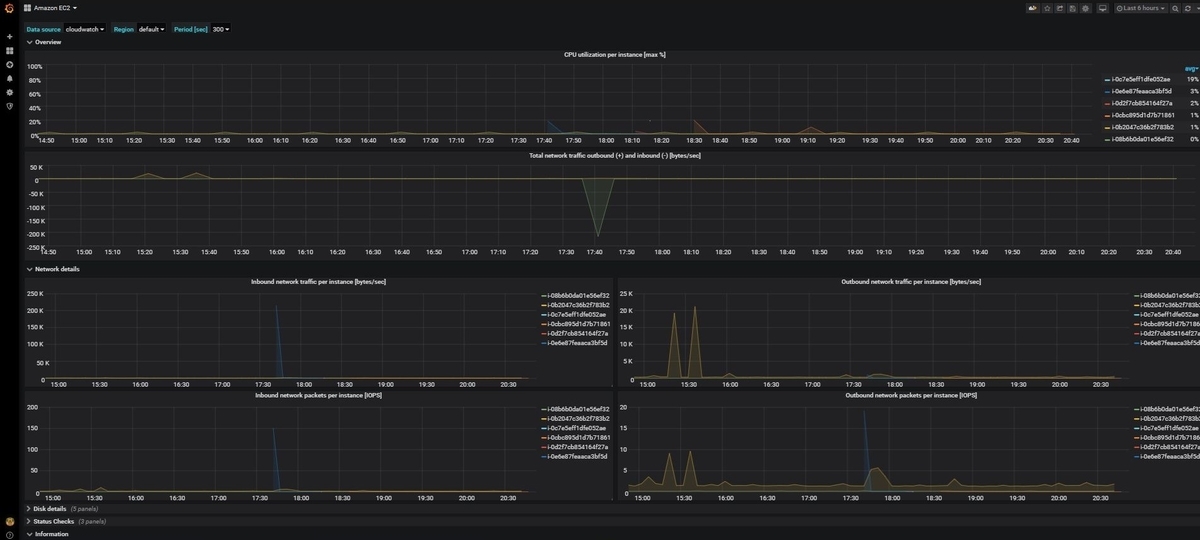The image size is (1200, 540).
Task: Click series color for i-0cbc895d1d7b71861 in Outbound packets legend
Action: tap(1137, 438)
